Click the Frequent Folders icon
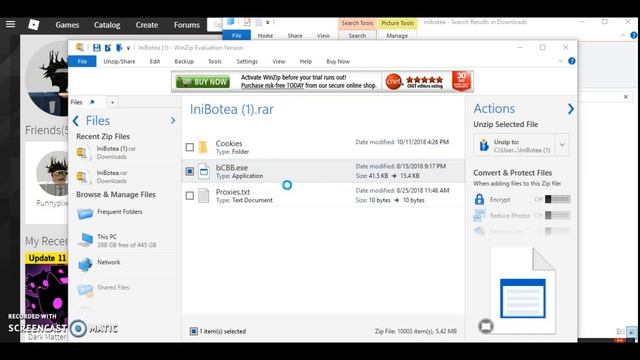Viewport: 640px width, 360px height. [x=85, y=213]
